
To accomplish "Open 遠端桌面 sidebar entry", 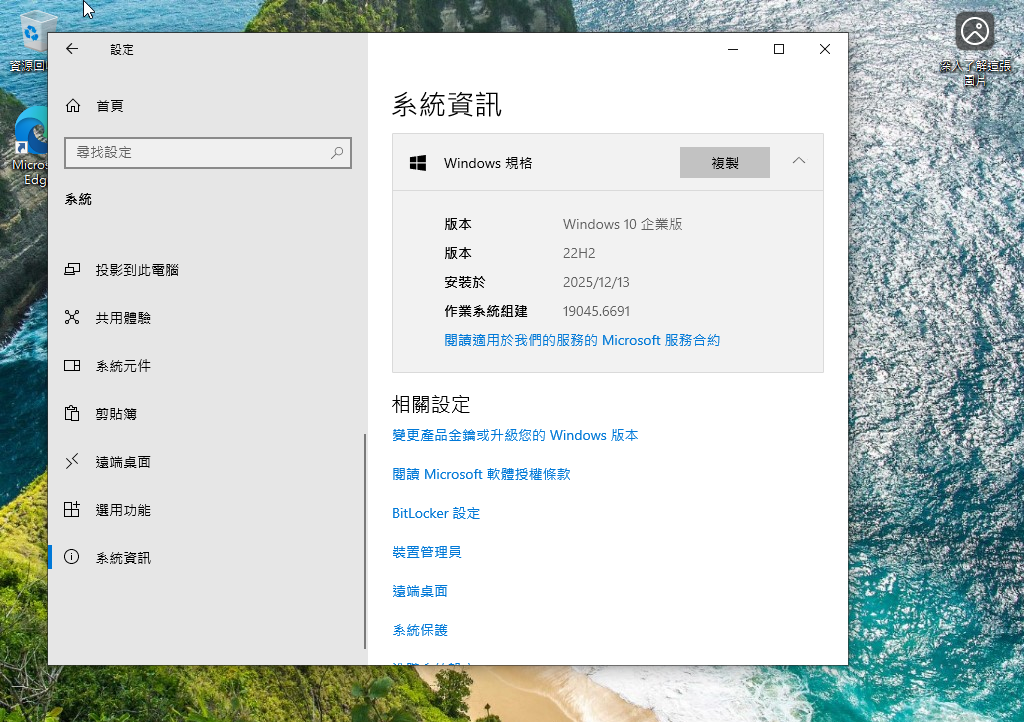I will click(123, 462).
